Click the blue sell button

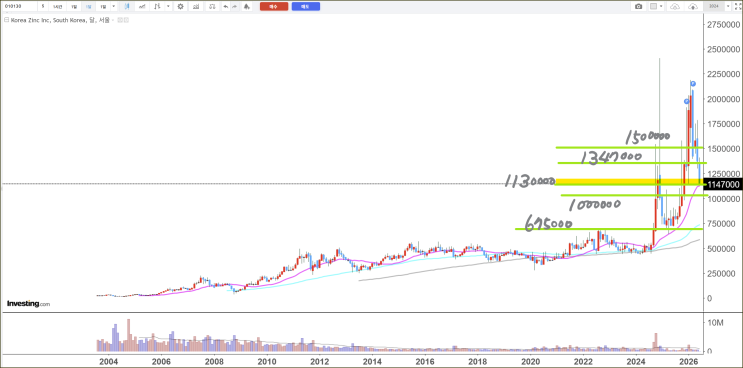(x=306, y=6)
